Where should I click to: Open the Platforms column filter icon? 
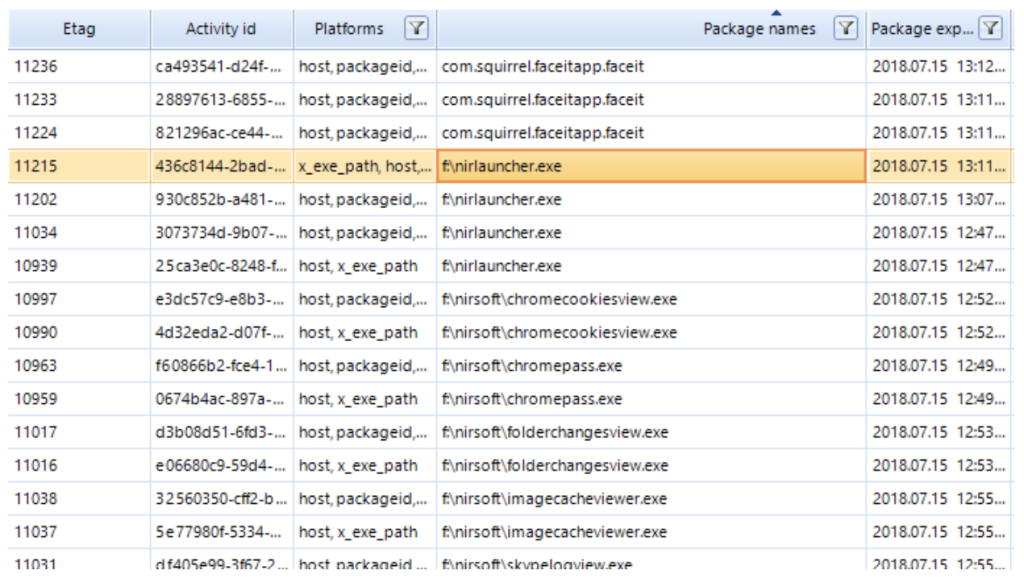(x=417, y=29)
